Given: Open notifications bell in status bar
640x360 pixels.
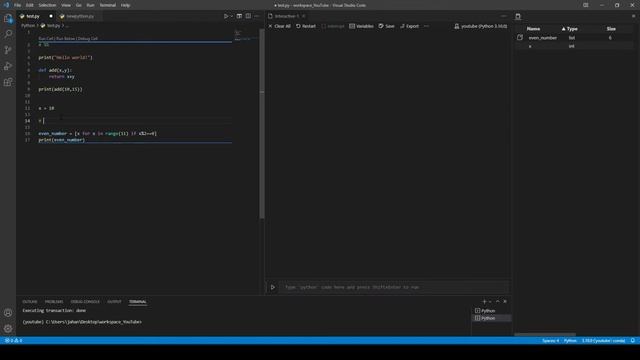Looking at the screenshot, I should coord(633,340).
